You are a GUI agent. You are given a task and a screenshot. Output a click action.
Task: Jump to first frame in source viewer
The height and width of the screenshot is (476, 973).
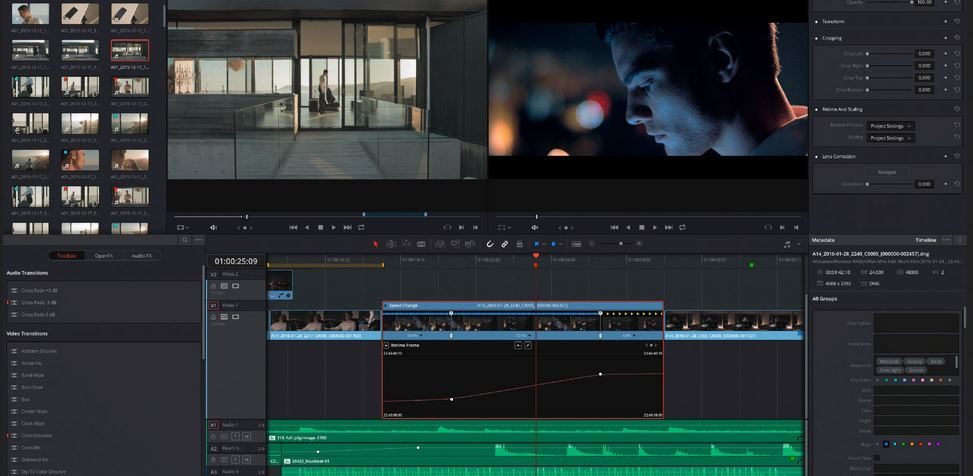click(293, 228)
